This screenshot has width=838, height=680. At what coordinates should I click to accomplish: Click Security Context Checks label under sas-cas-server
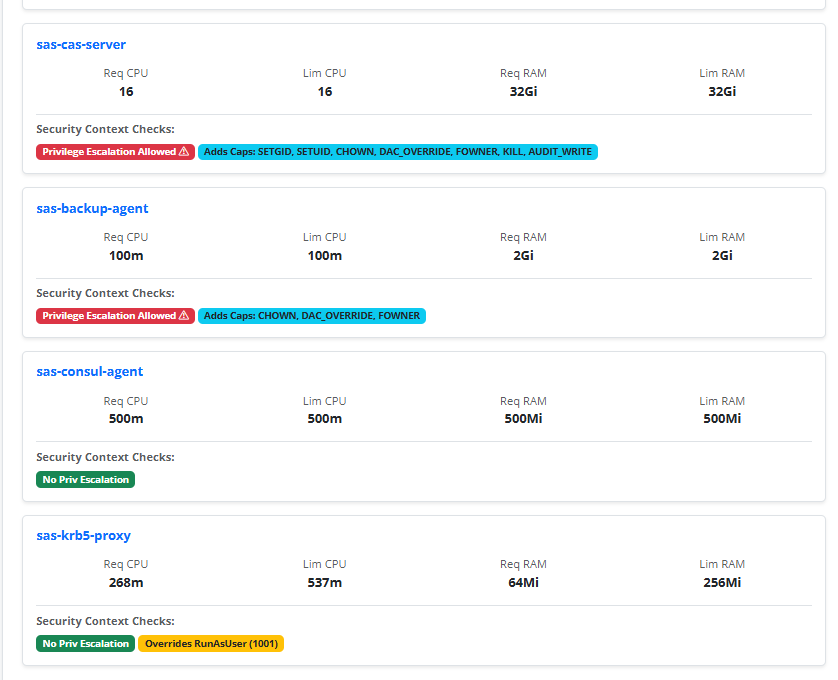105,129
